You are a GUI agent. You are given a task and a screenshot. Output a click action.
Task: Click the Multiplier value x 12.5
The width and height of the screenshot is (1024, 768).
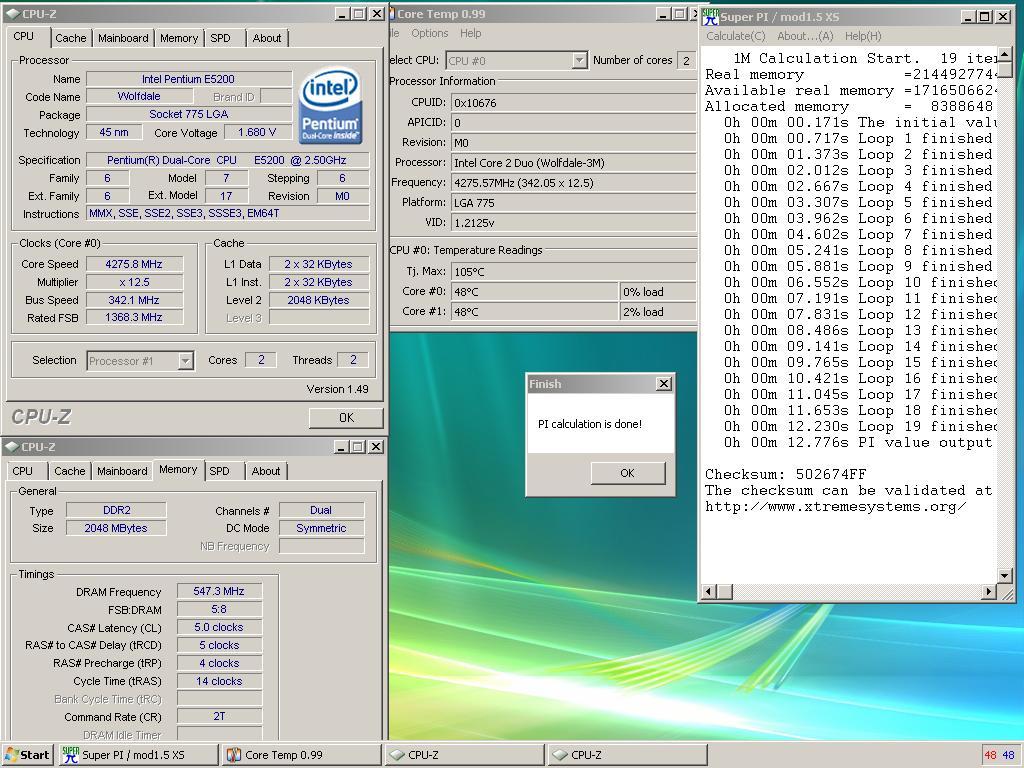click(x=134, y=282)
